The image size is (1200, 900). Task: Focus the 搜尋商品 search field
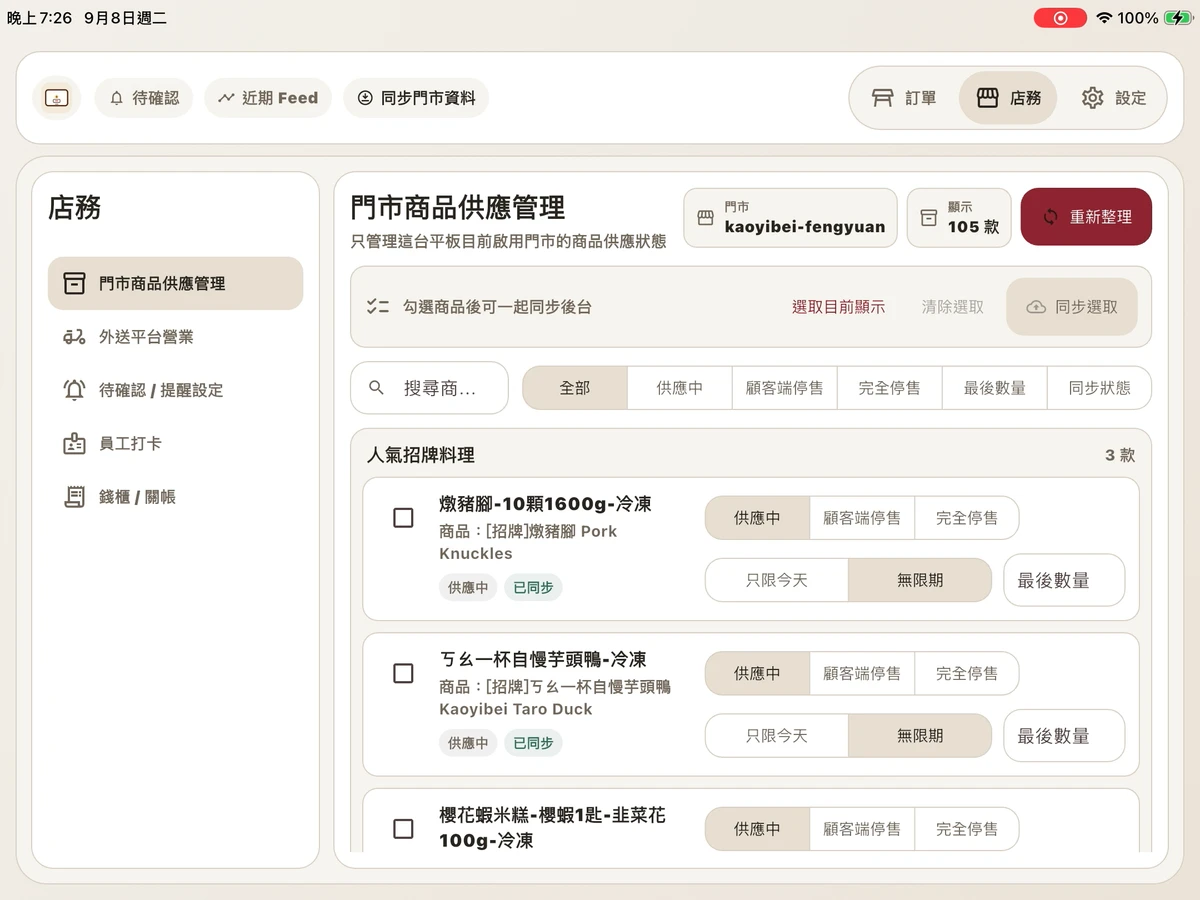[429, 388]
